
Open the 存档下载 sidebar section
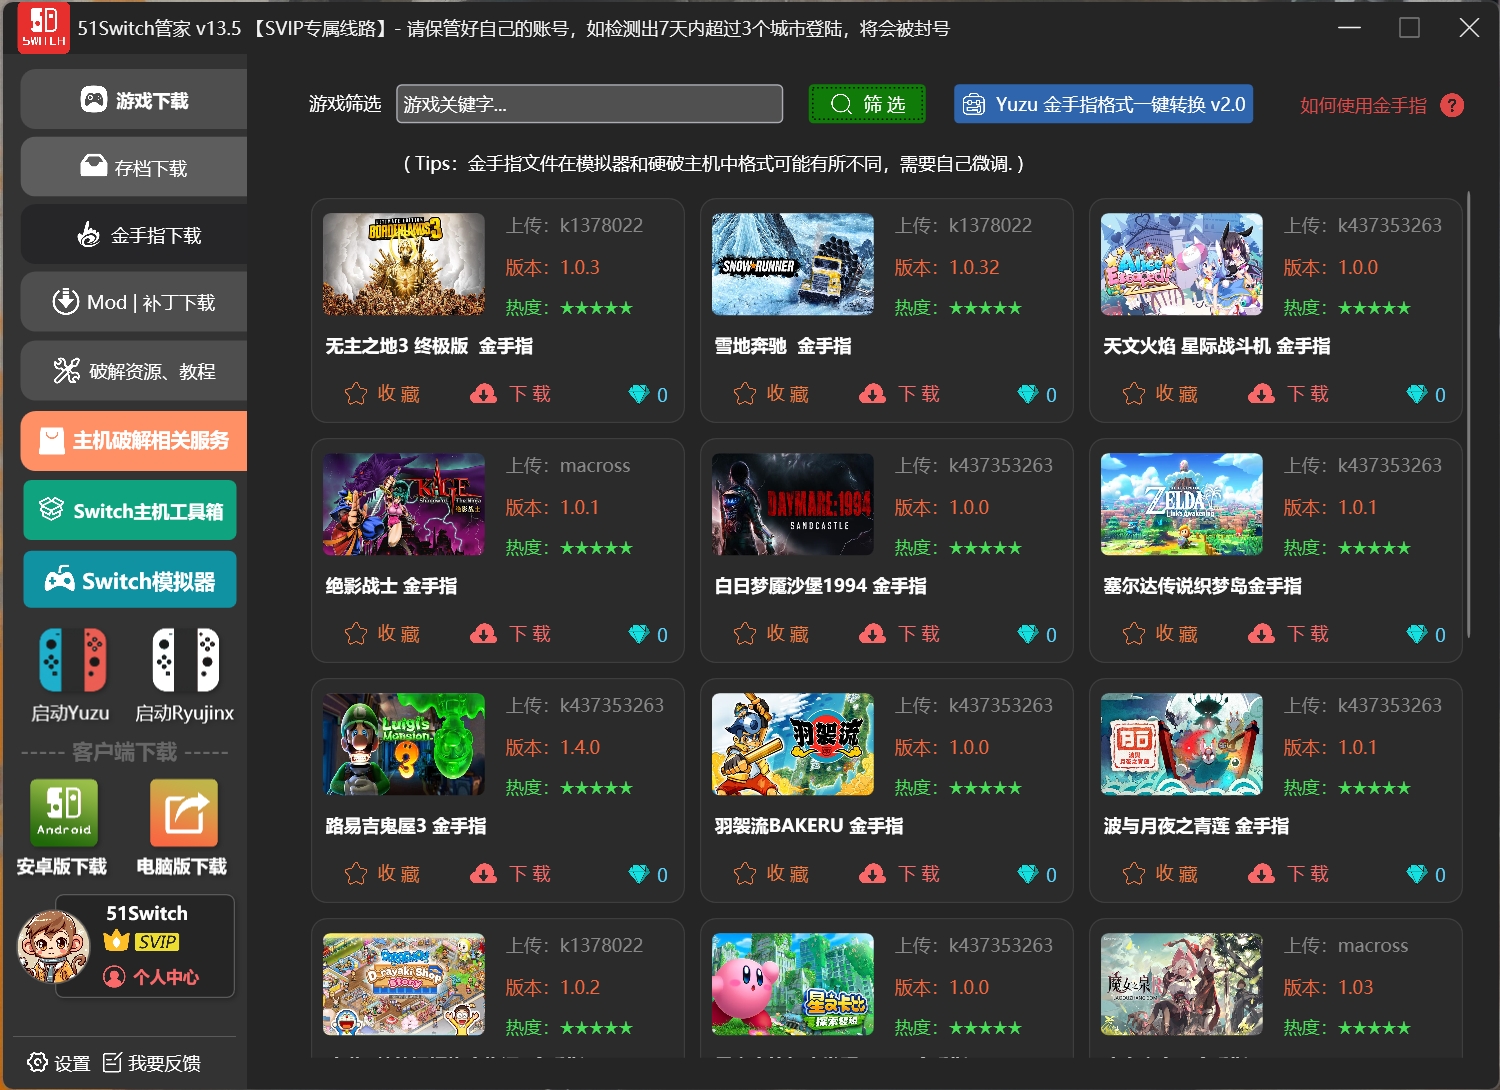pyautogui.click(x=134, y=167)
